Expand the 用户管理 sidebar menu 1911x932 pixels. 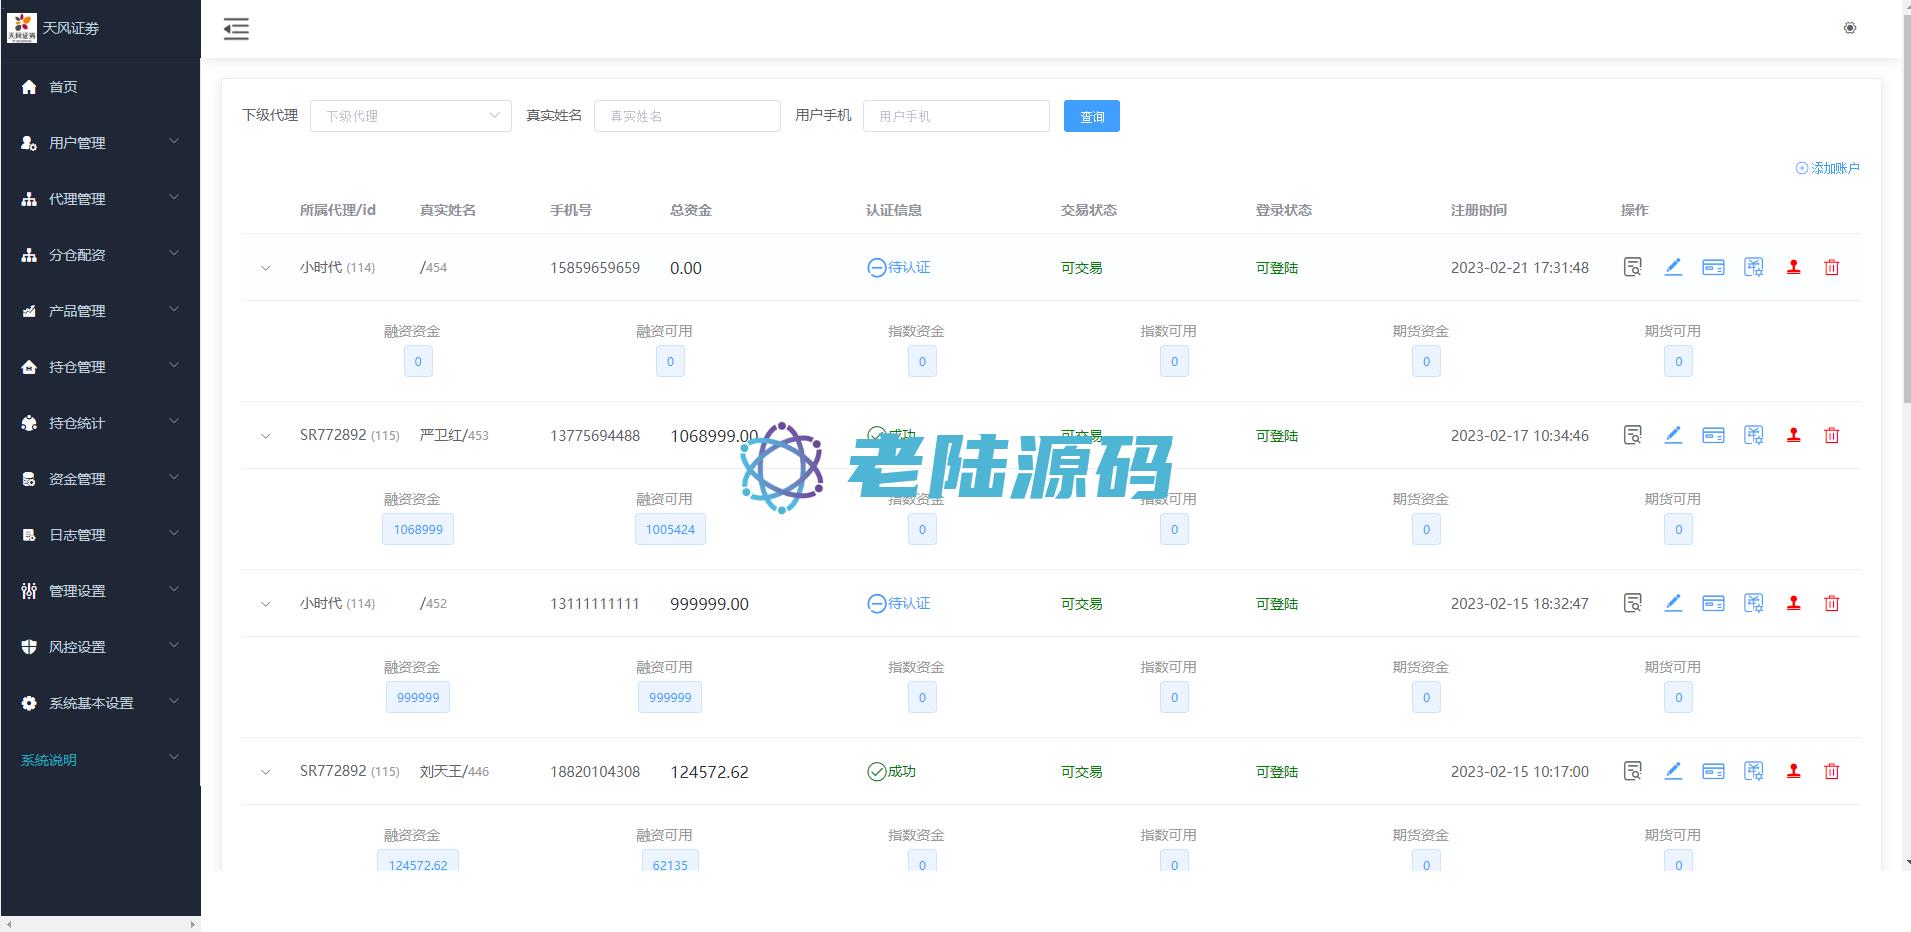pyautogui.click(x=100, y=143)
